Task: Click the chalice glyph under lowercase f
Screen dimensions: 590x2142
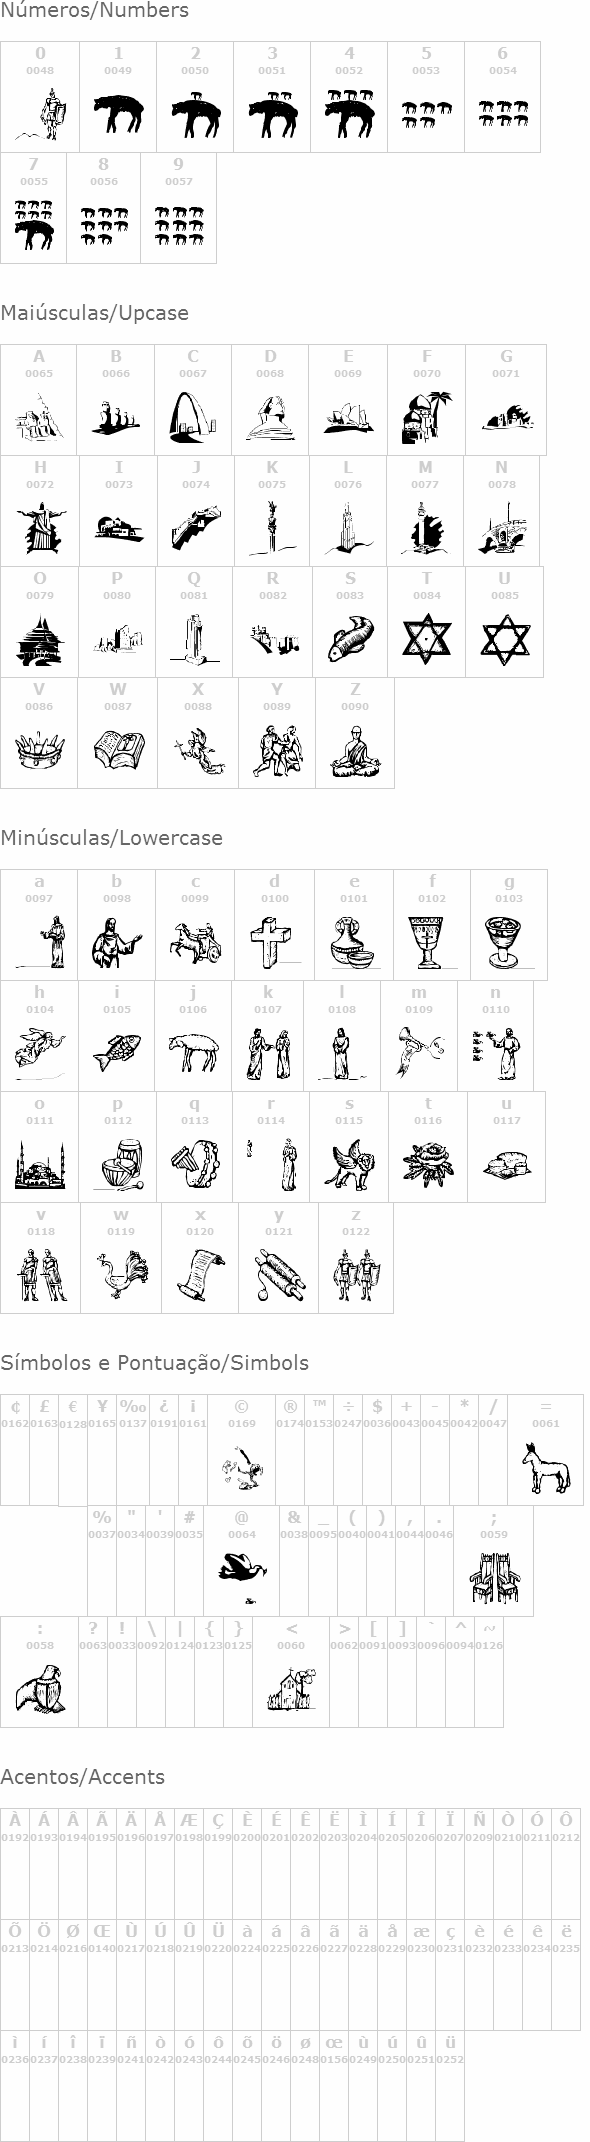Action: pyautogui.click(x=432, y=942)
